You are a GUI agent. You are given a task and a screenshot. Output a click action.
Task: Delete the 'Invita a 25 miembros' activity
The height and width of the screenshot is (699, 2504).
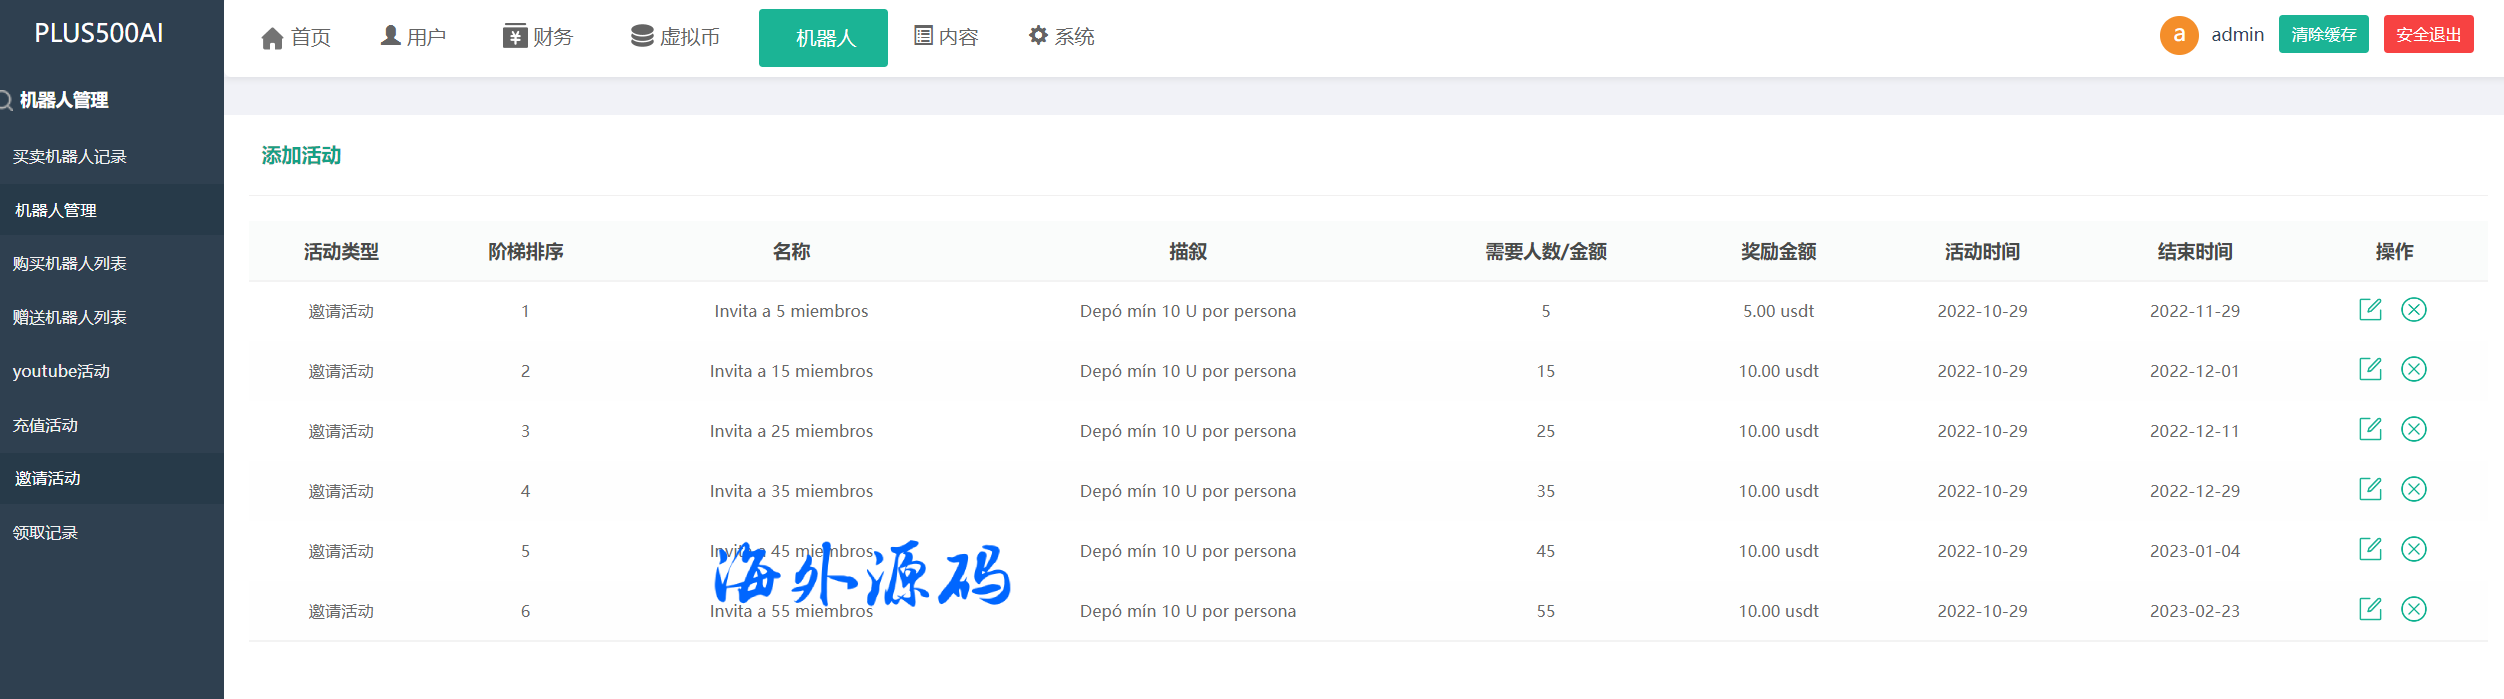pyautogui.click(x=2413, y=430)
